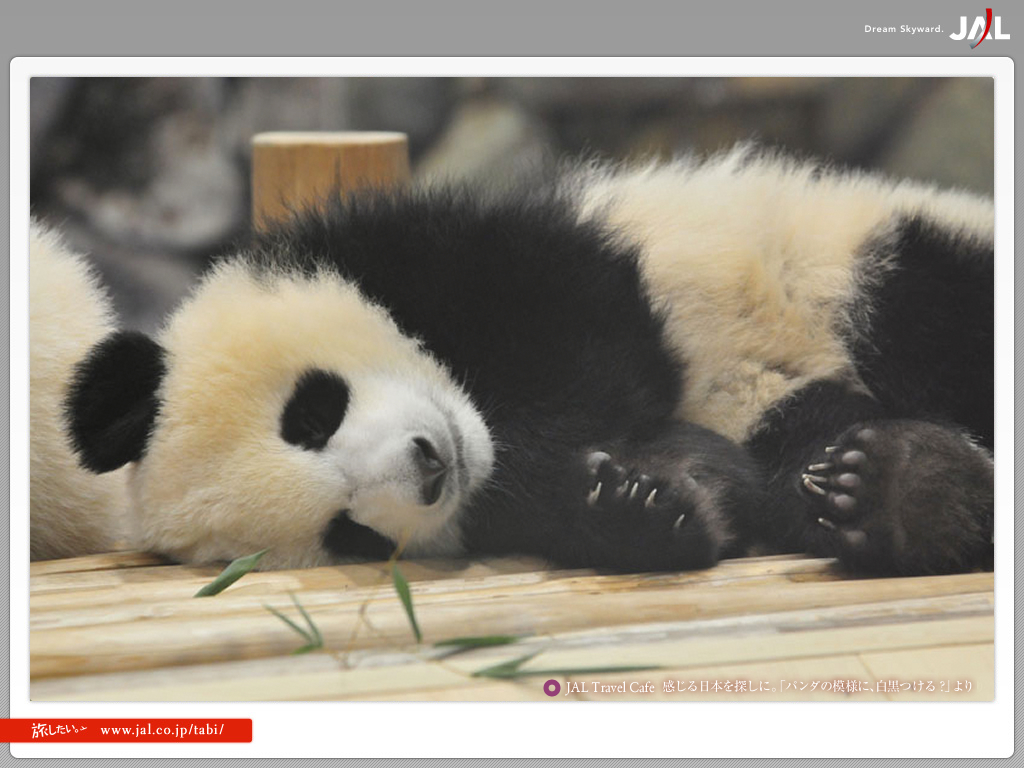Viewport: 1024px width, 768px height.
Task: Select the "JAL Travel Cafe" caption text
Action: tap(610, 687)
